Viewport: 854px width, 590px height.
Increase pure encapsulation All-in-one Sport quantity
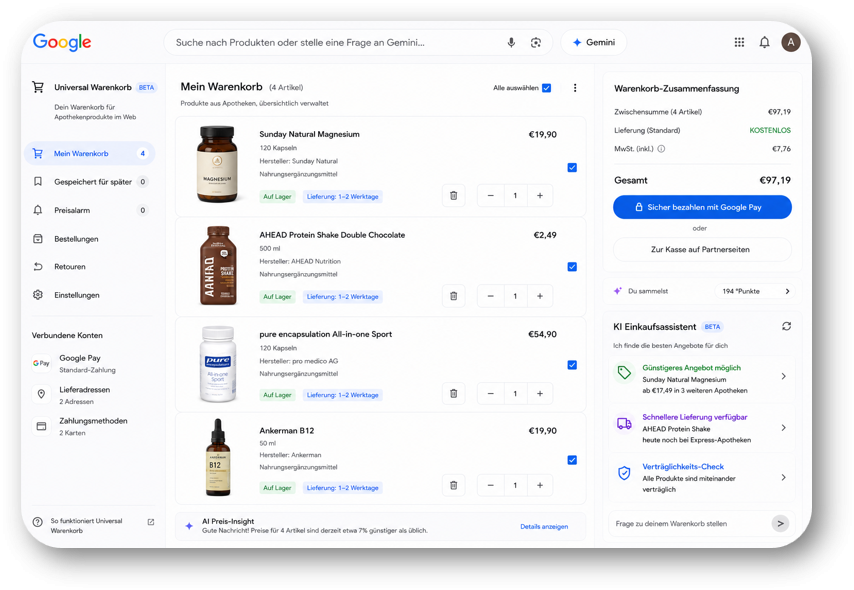[540, 393]
